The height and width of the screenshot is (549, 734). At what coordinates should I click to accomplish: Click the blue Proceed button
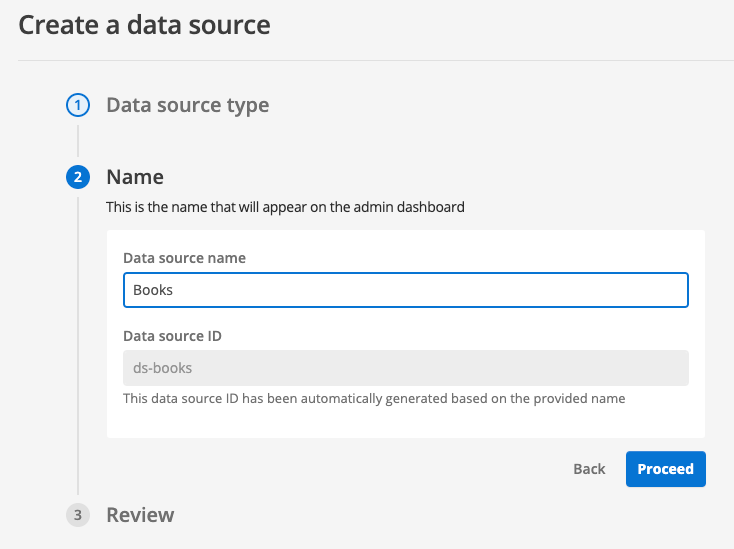pos(665,469)
